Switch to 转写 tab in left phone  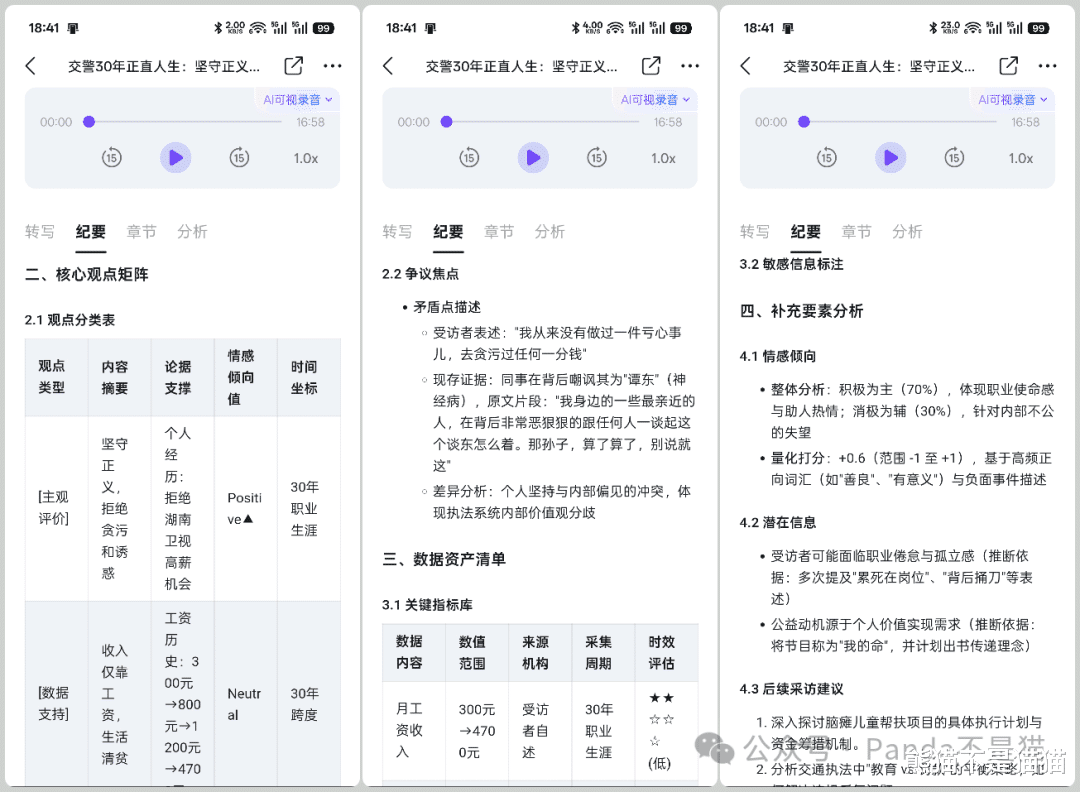point(39,231)
